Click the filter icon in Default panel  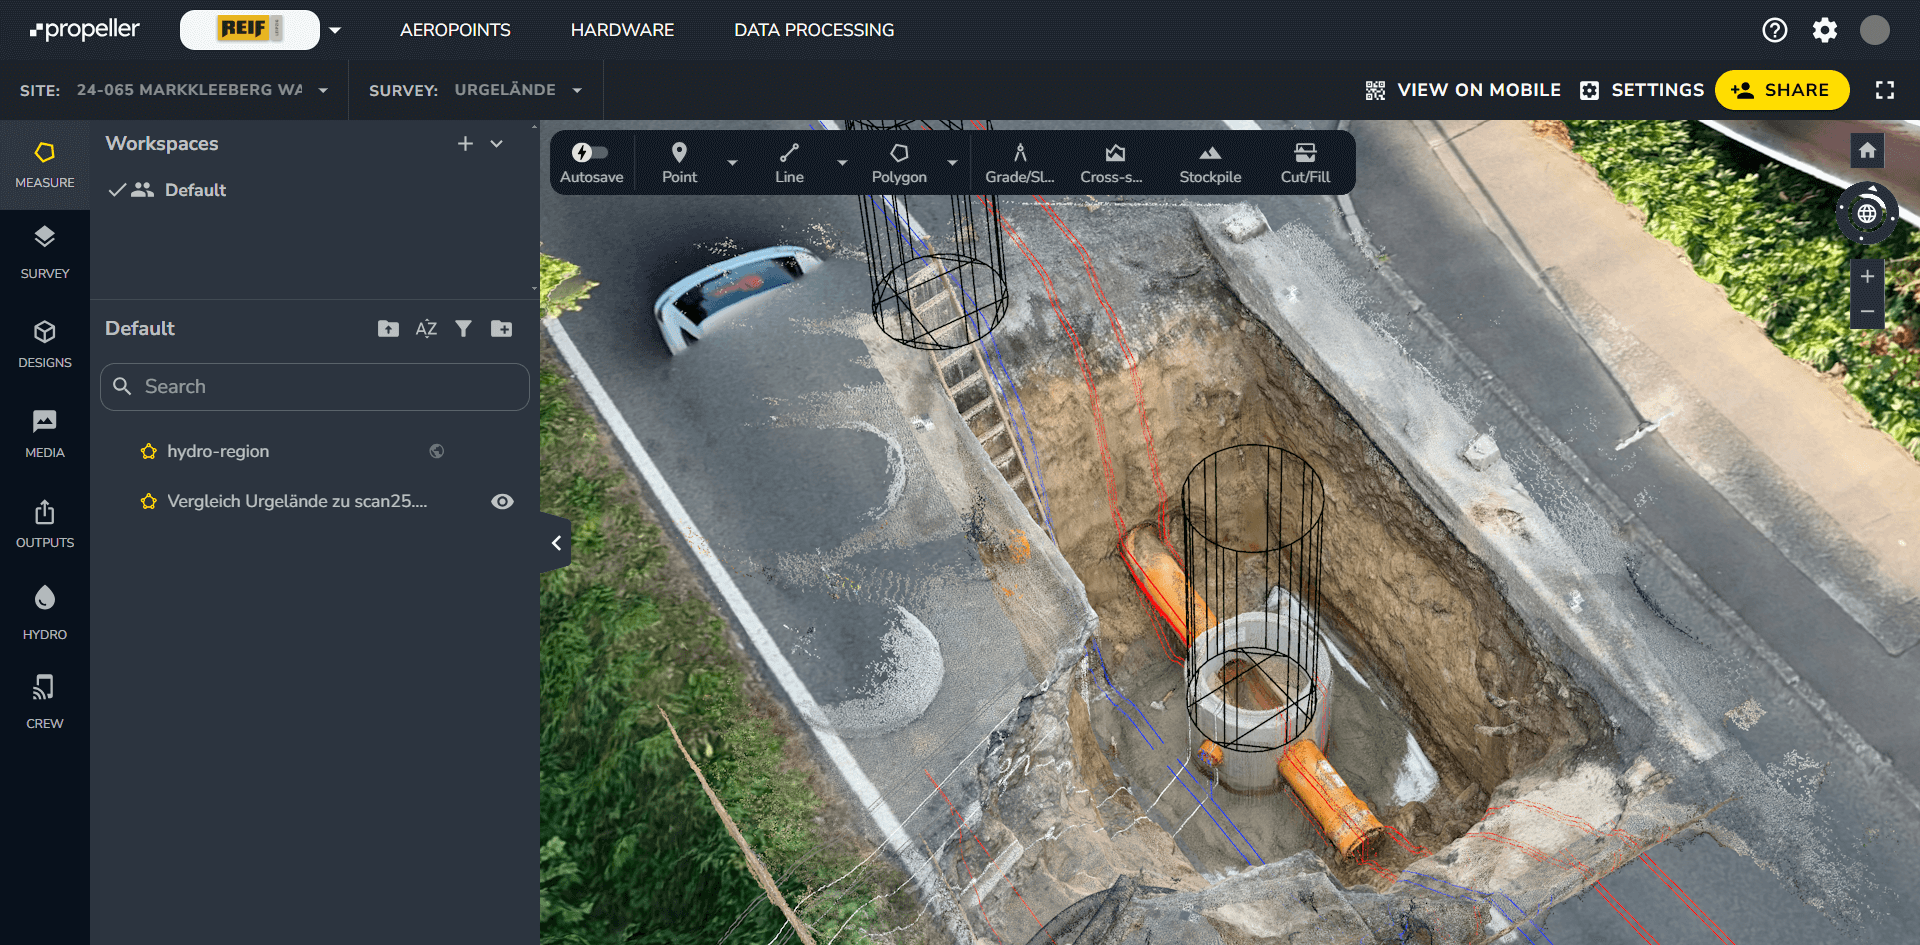click(x=463, y=329)
